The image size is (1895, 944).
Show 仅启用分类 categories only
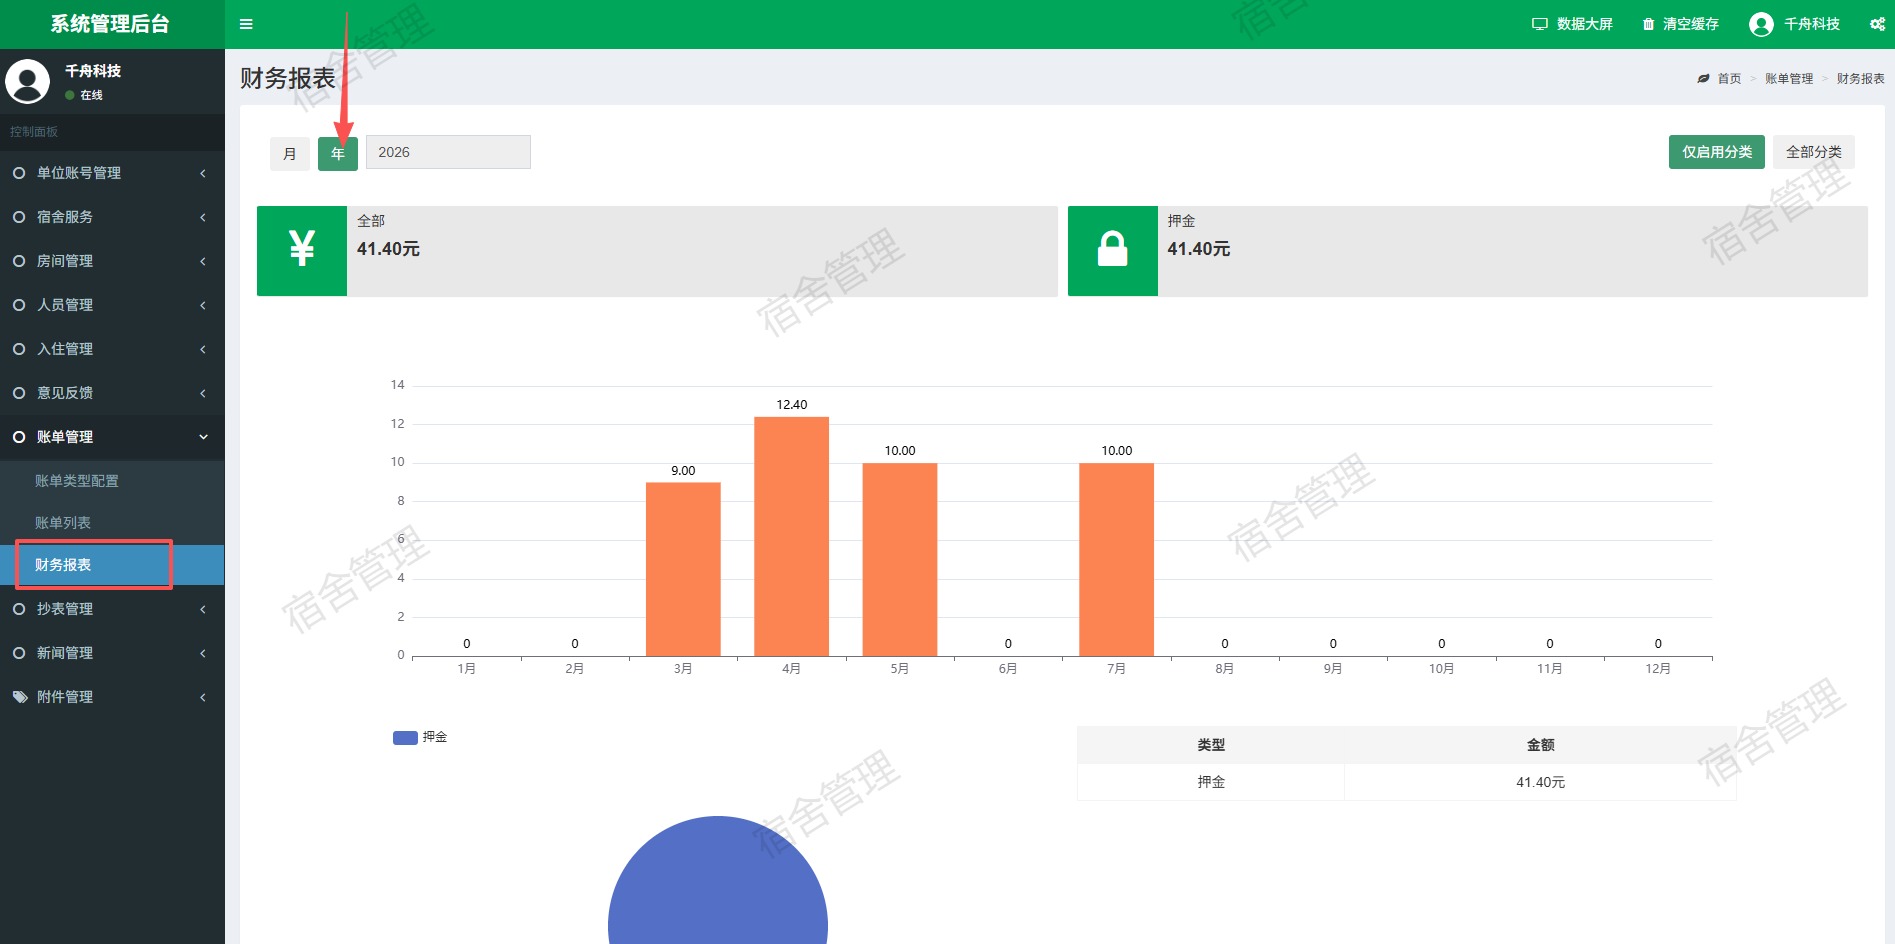pyautogui.click(x=1717, y=152)
